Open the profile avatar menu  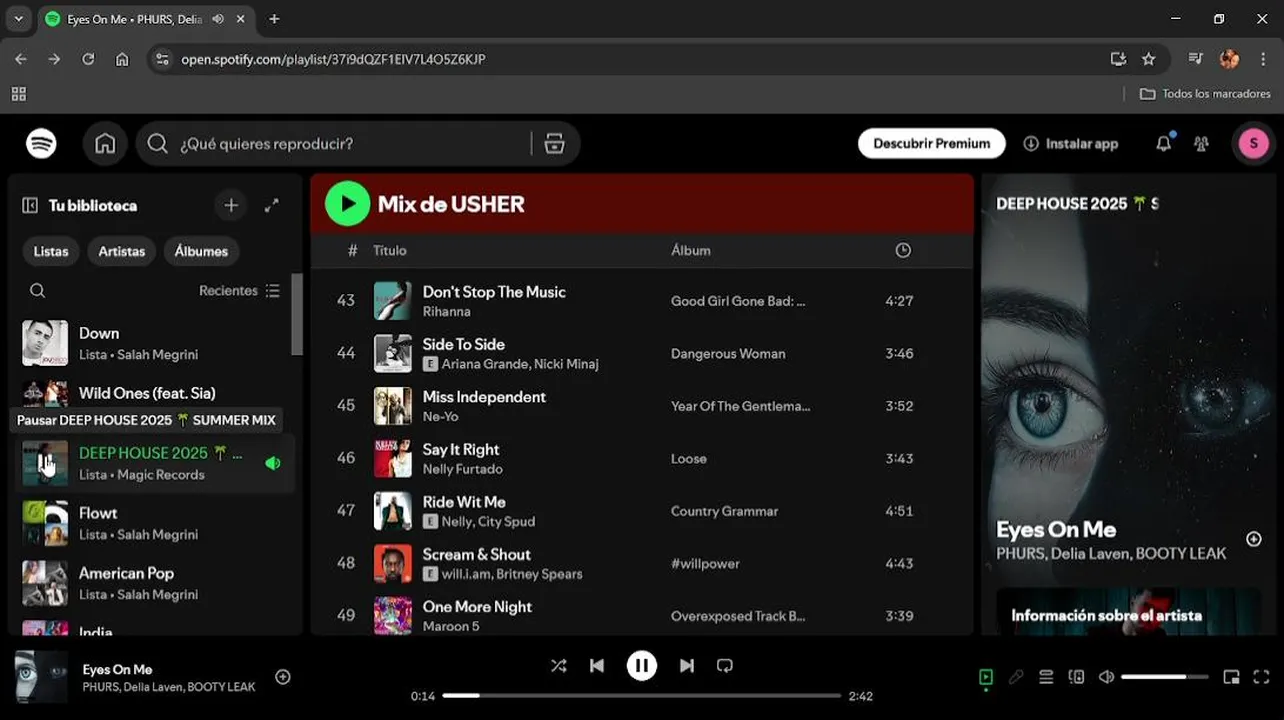tap(1254, 144)
